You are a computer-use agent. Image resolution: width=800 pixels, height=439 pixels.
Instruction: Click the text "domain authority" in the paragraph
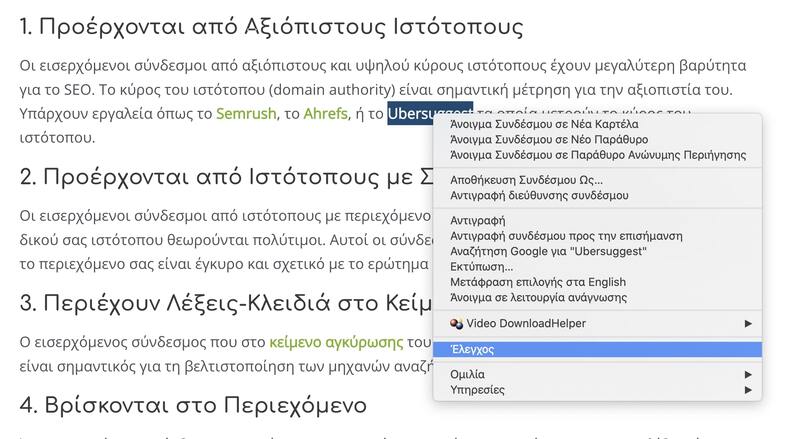pos(332,90)
